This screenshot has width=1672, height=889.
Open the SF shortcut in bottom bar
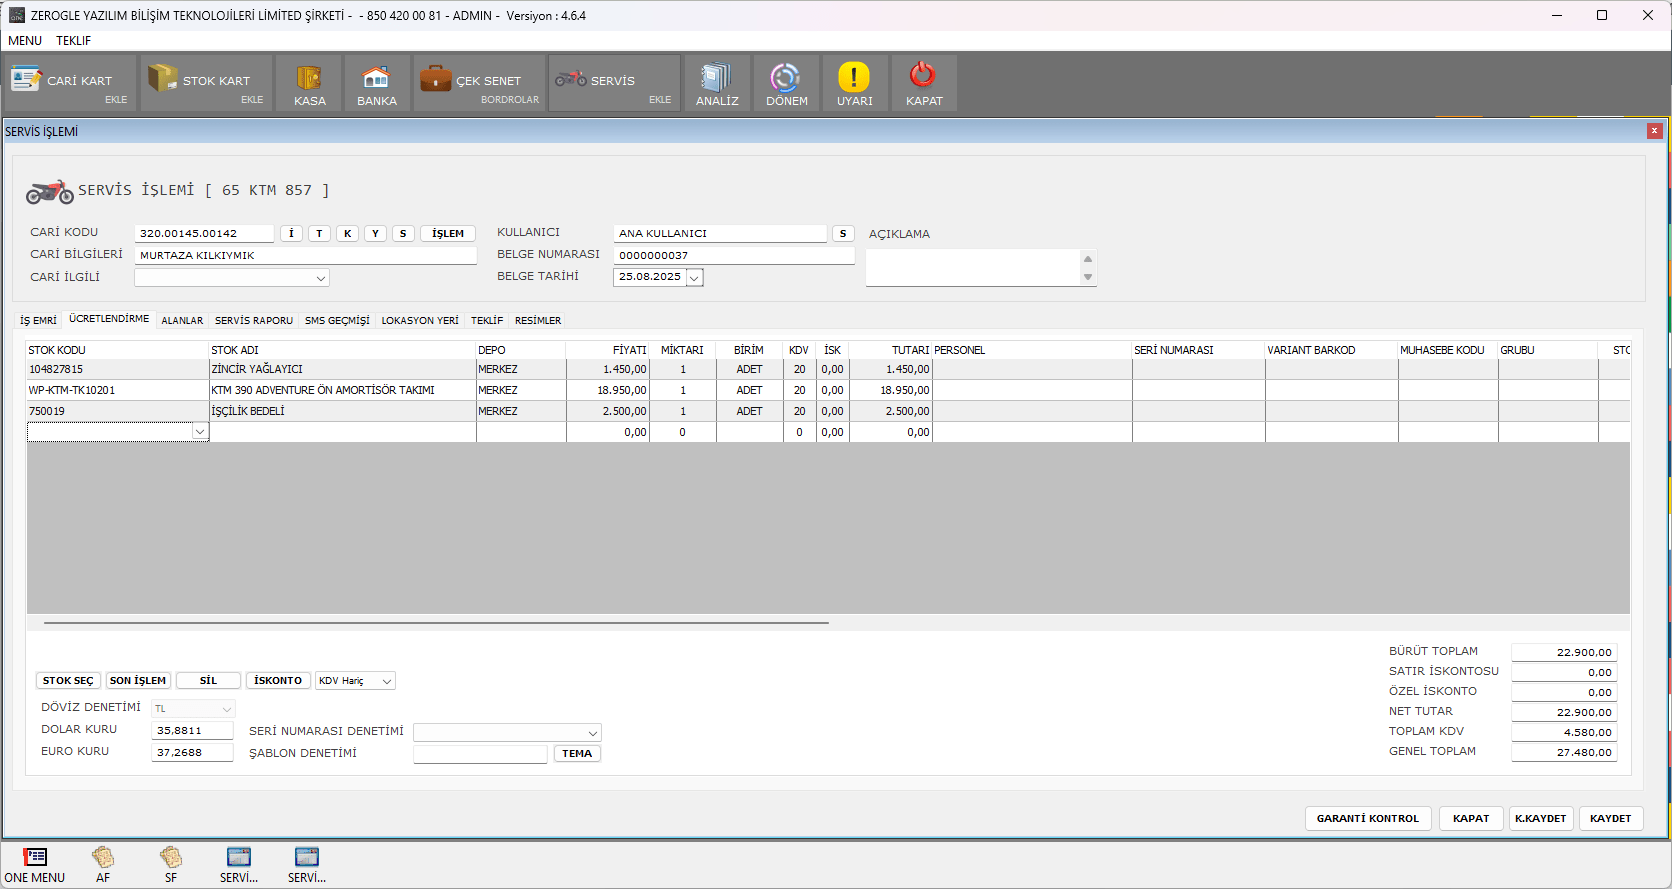coord(171,866)
